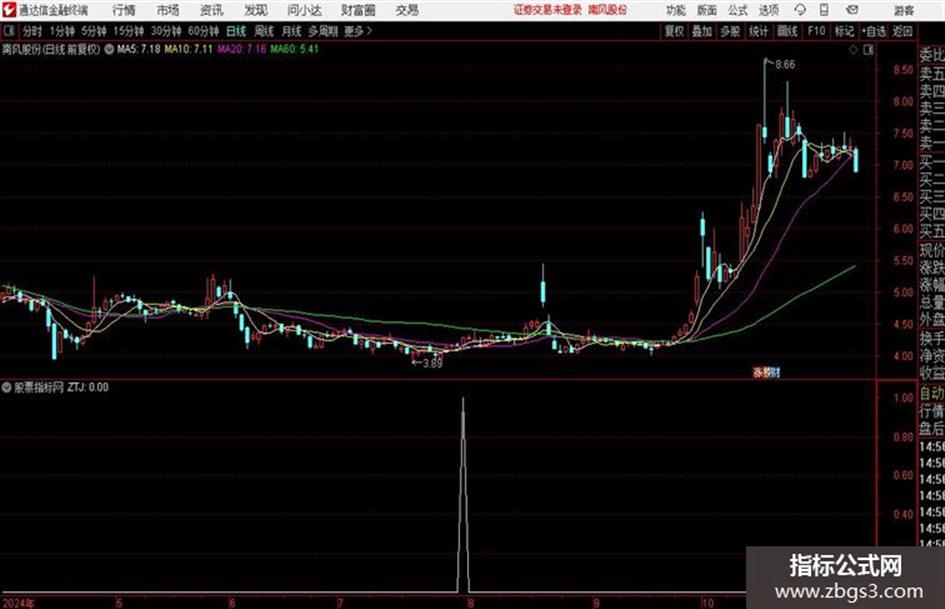Switch to 1分钟 chart period
This screenshot has width=945, height=609.
(62, 31)
